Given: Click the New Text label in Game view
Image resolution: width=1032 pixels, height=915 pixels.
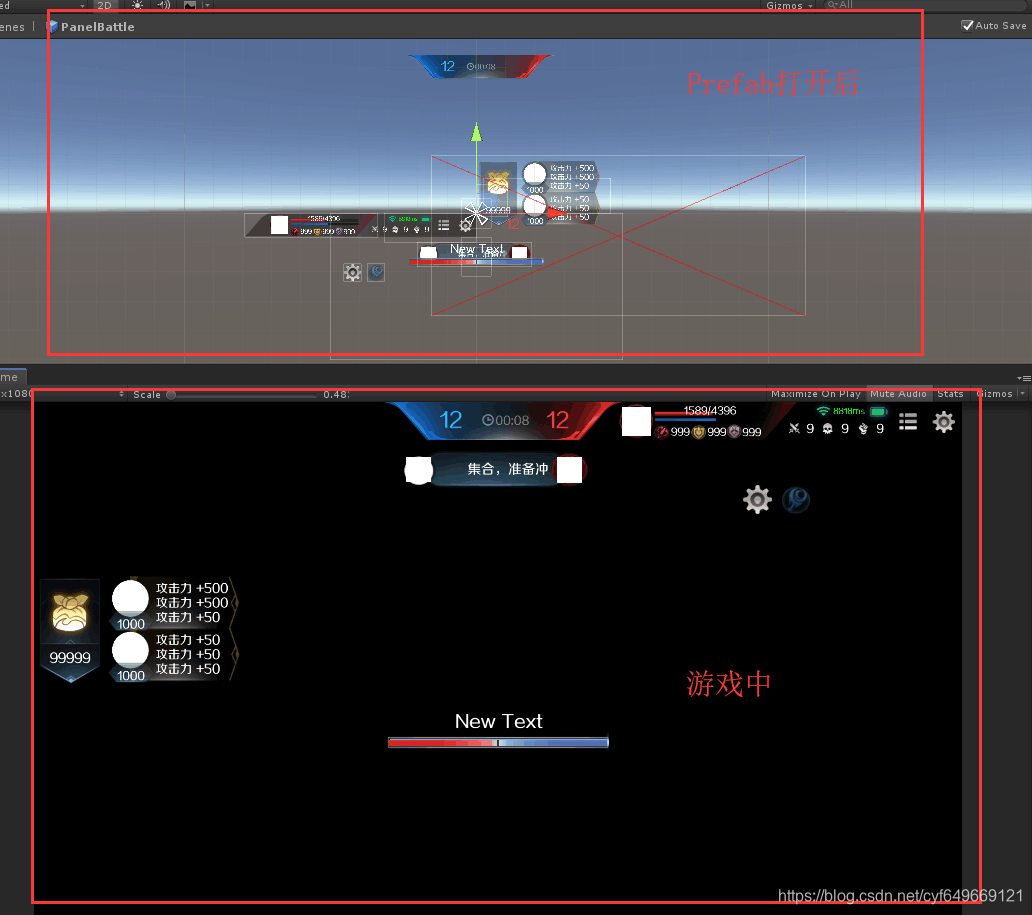Looking at the screenshot, I should tap(498, 721).
